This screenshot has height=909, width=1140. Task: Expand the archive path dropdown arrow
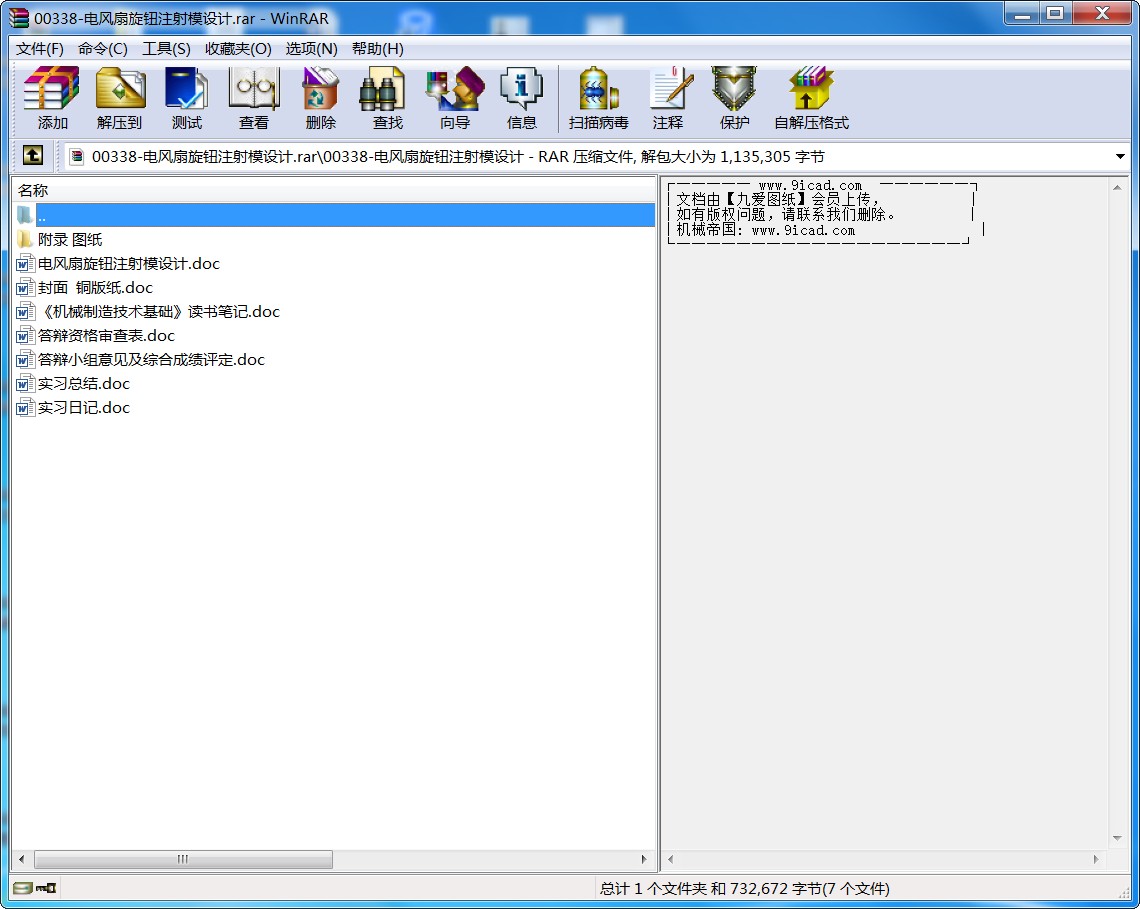pyautogui.click(x=1120, y=157)
